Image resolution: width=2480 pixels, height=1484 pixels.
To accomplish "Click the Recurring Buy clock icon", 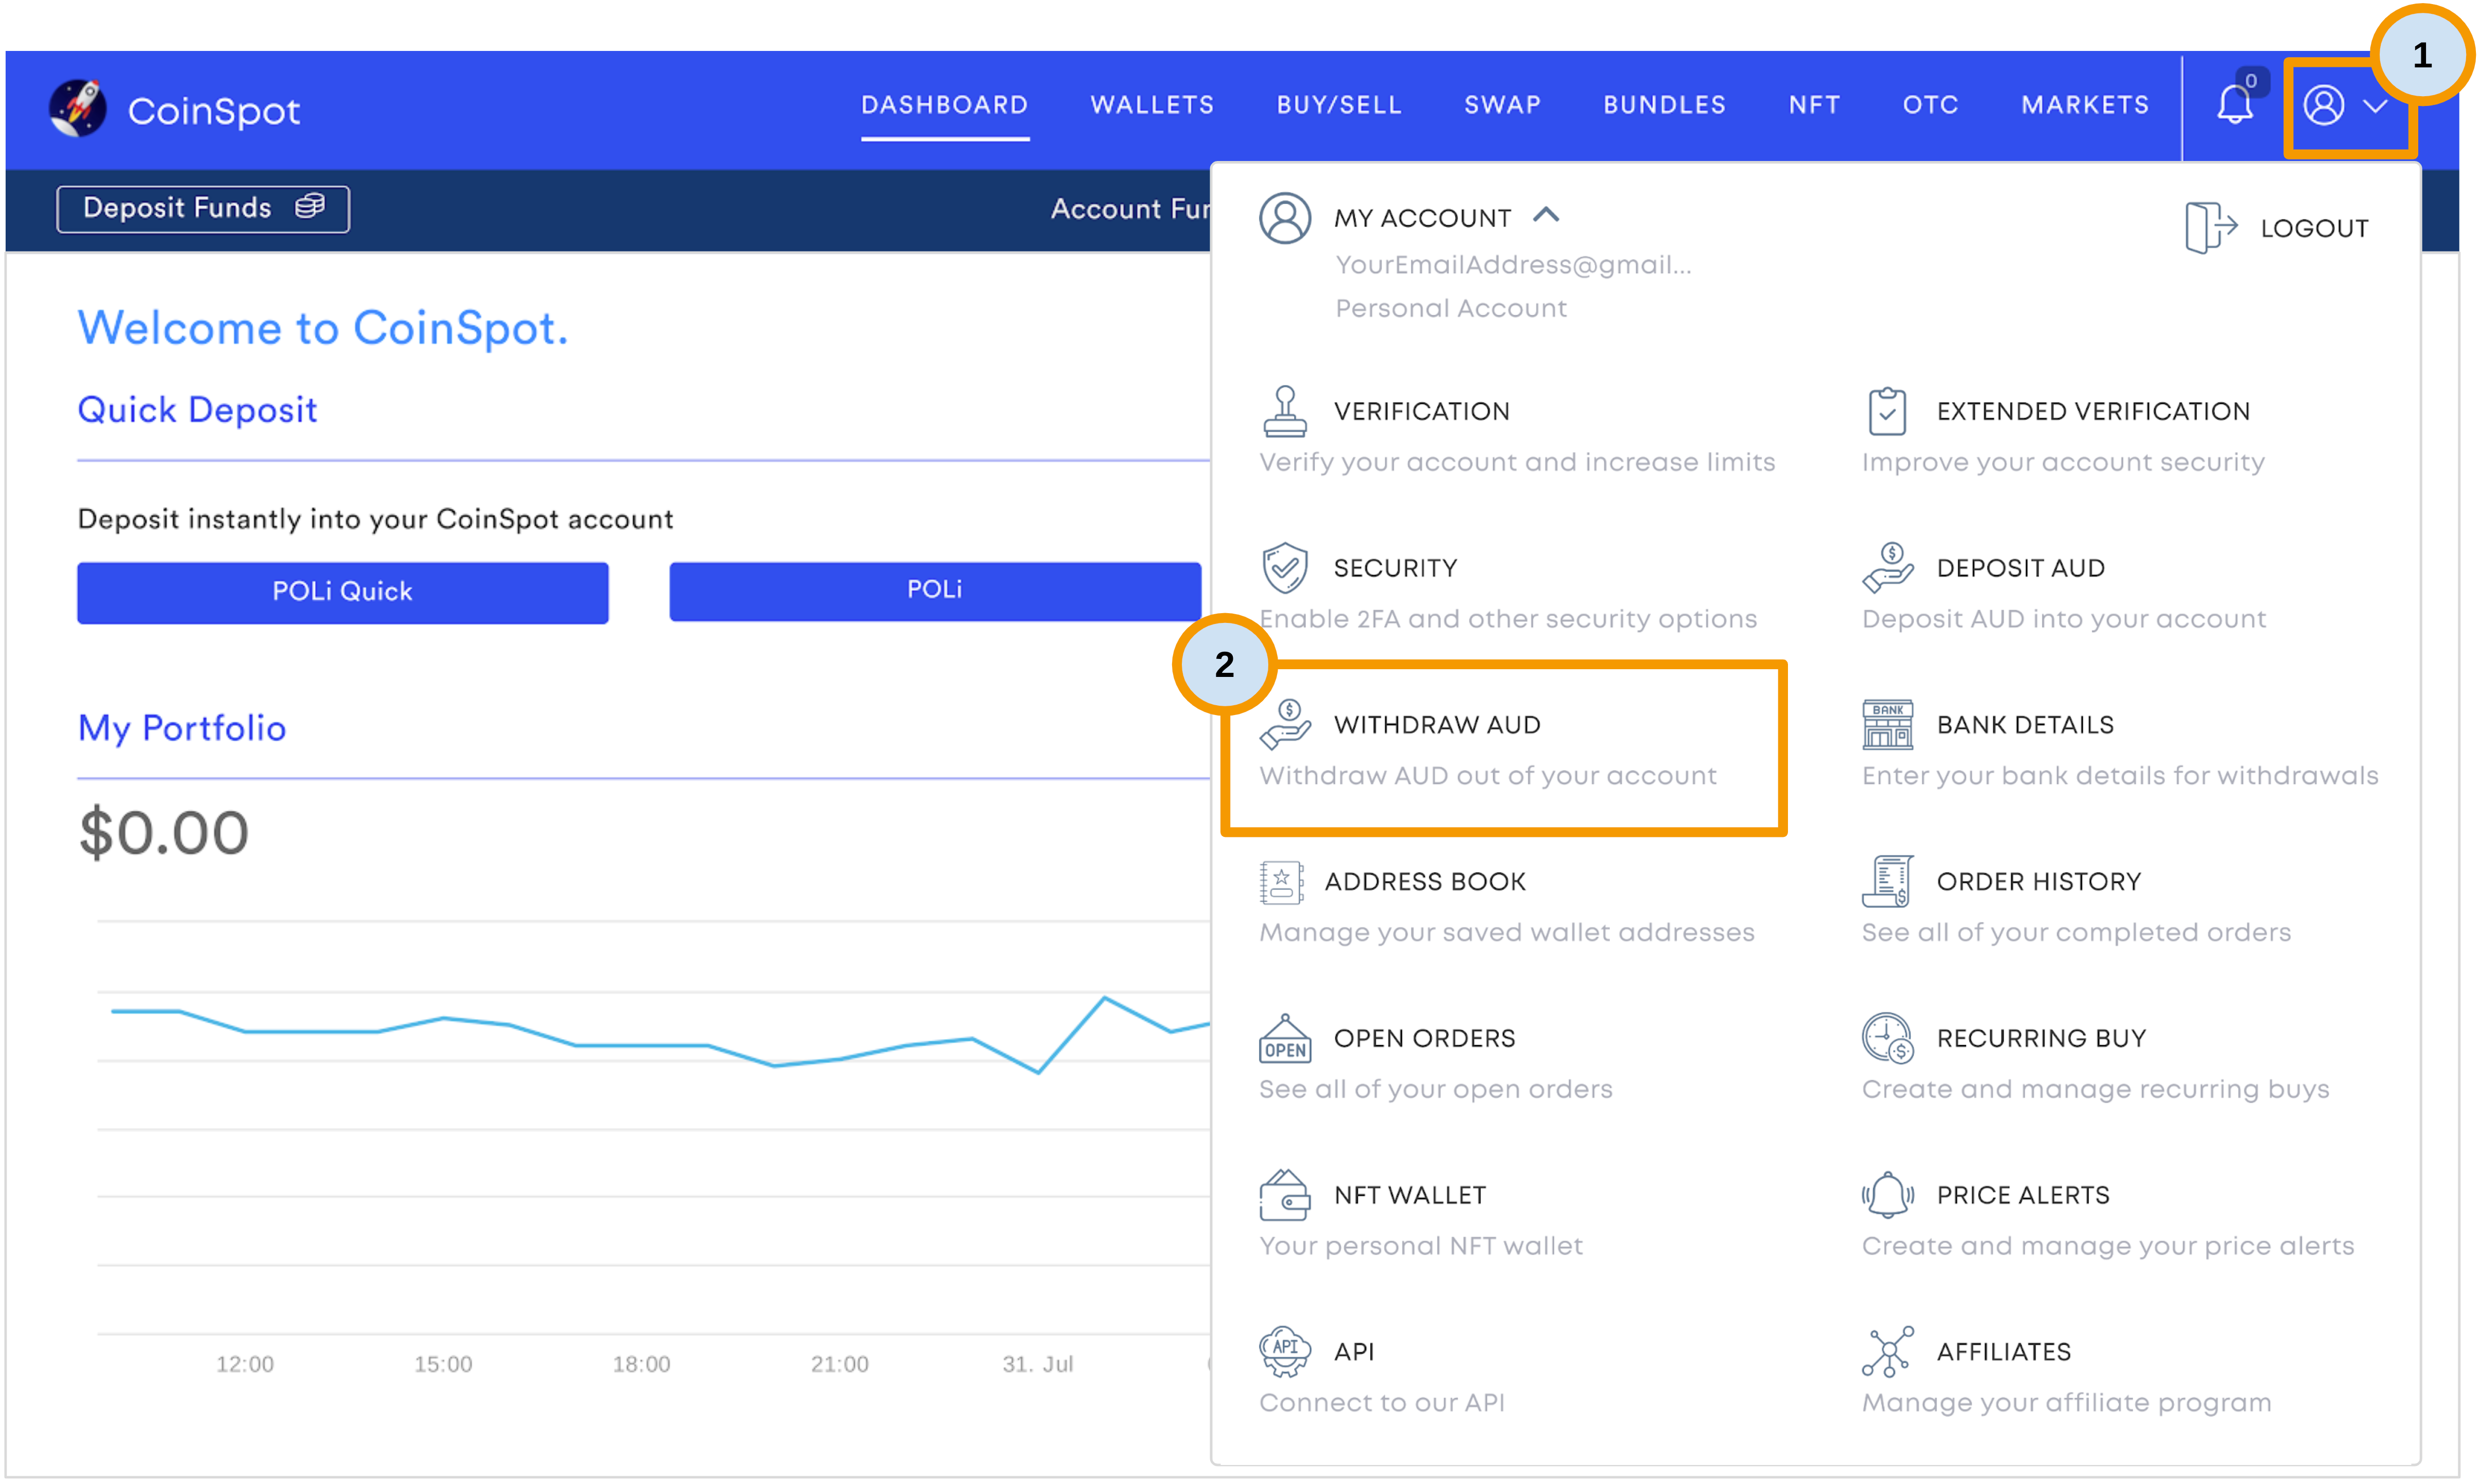I will tap(1886, 1038).
